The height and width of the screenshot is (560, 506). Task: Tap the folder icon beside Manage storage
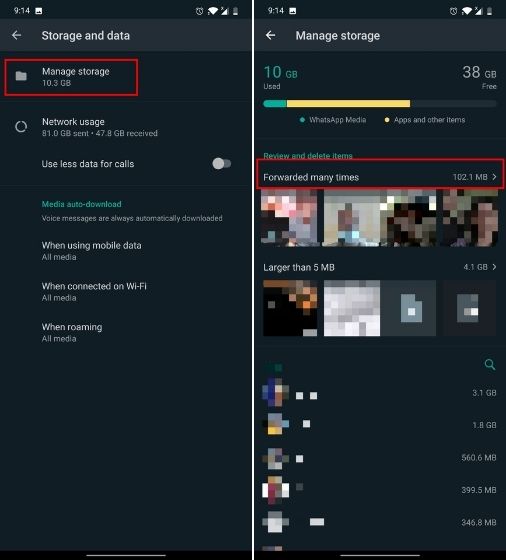click(x=21, y=76)
